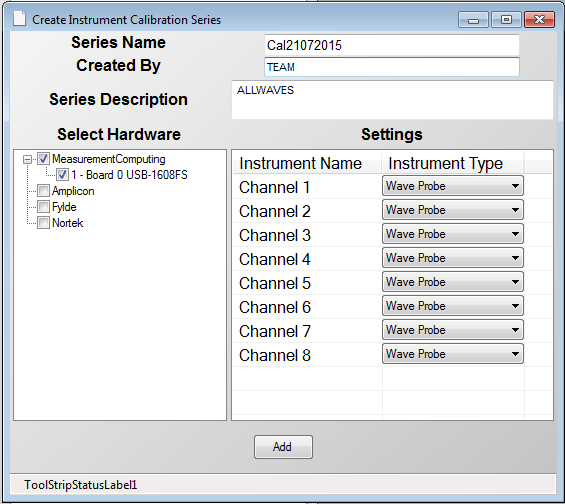Click the document icon in title bar
The width and height of the screenshot is (565, 504).
coord(19,19)
